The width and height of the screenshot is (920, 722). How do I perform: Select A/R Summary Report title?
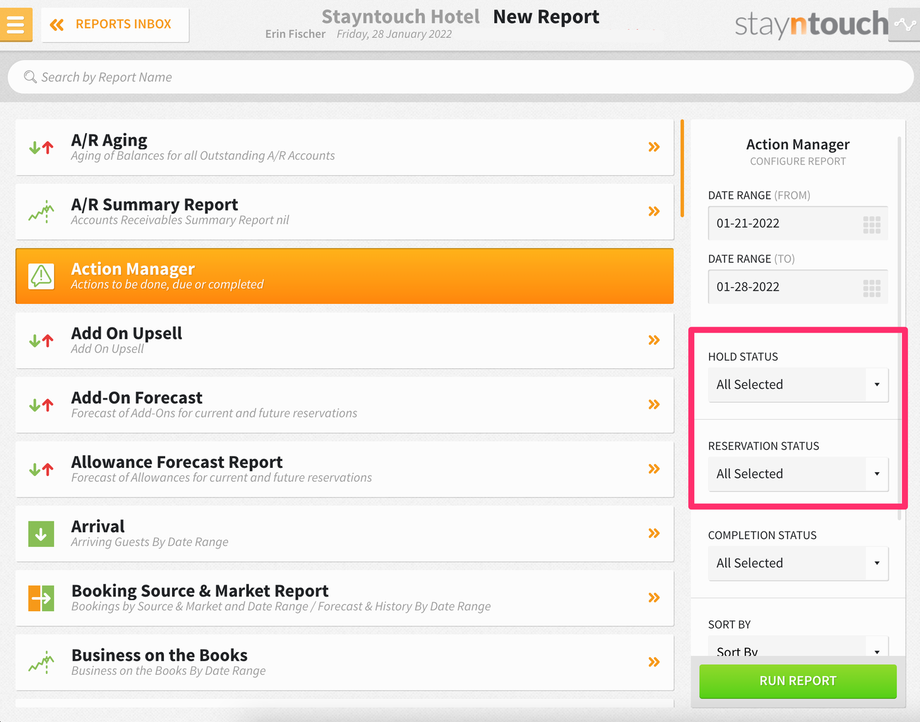154,205
